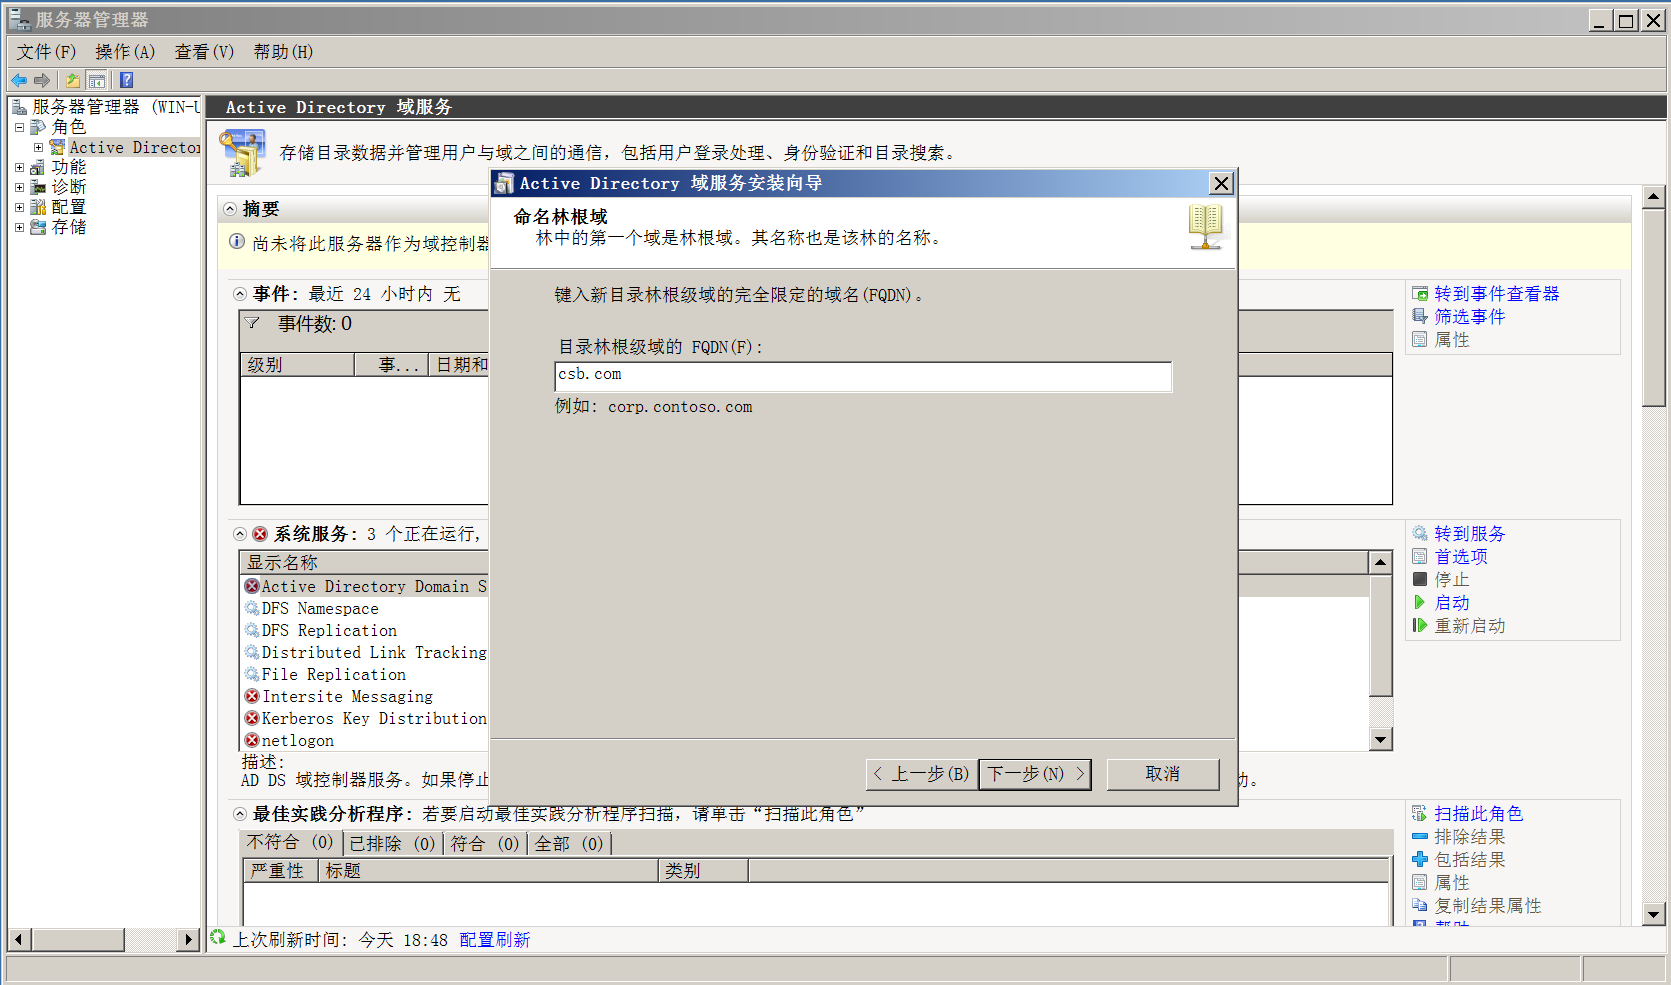Click 扫描此角色 action
This screenshot has height=985, width=1671.
coord(1478,814)
